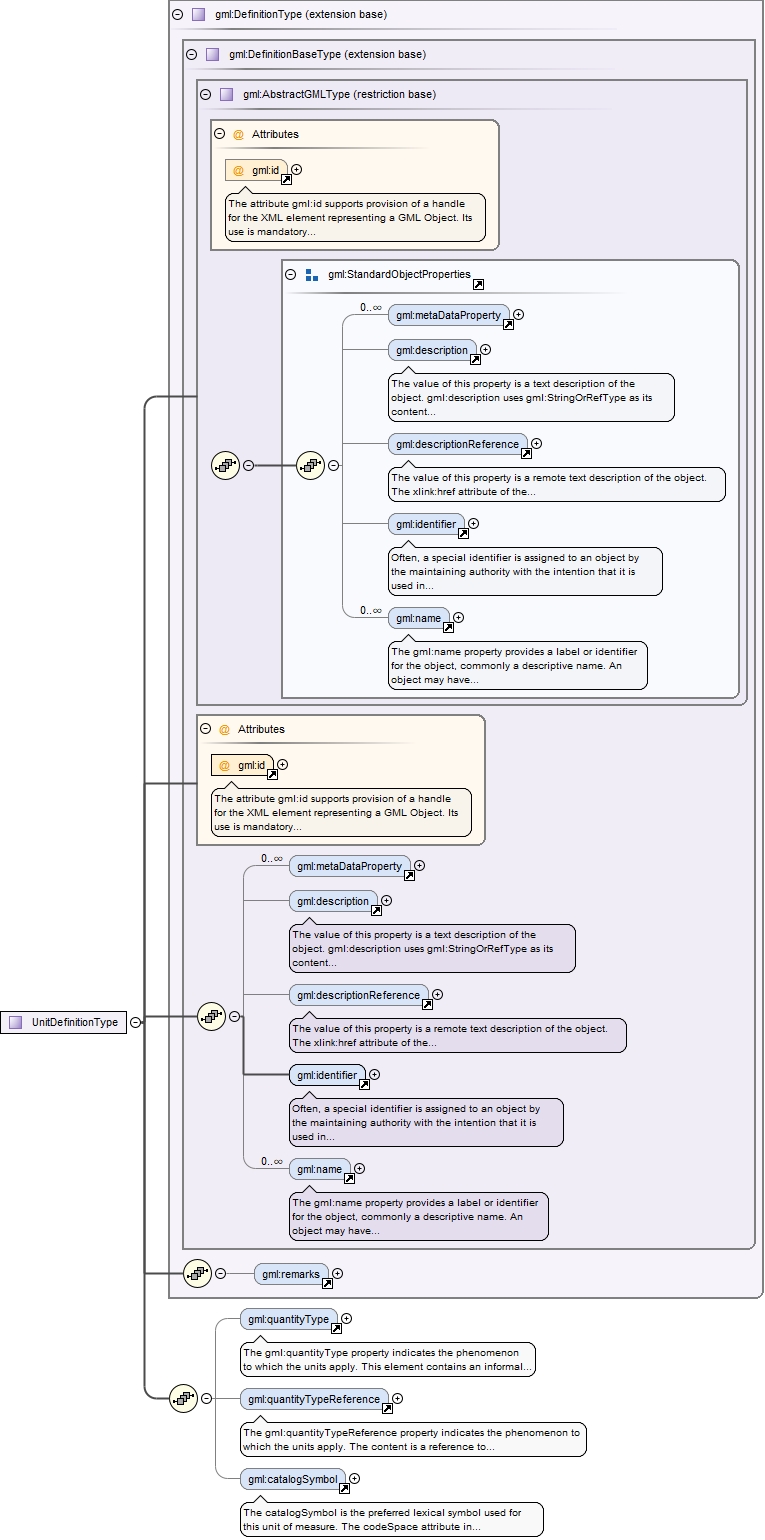This screenshot has height=1540, width=765.
Task: Expand the gml:catalogSymbol plus button
Action: 354,1478
